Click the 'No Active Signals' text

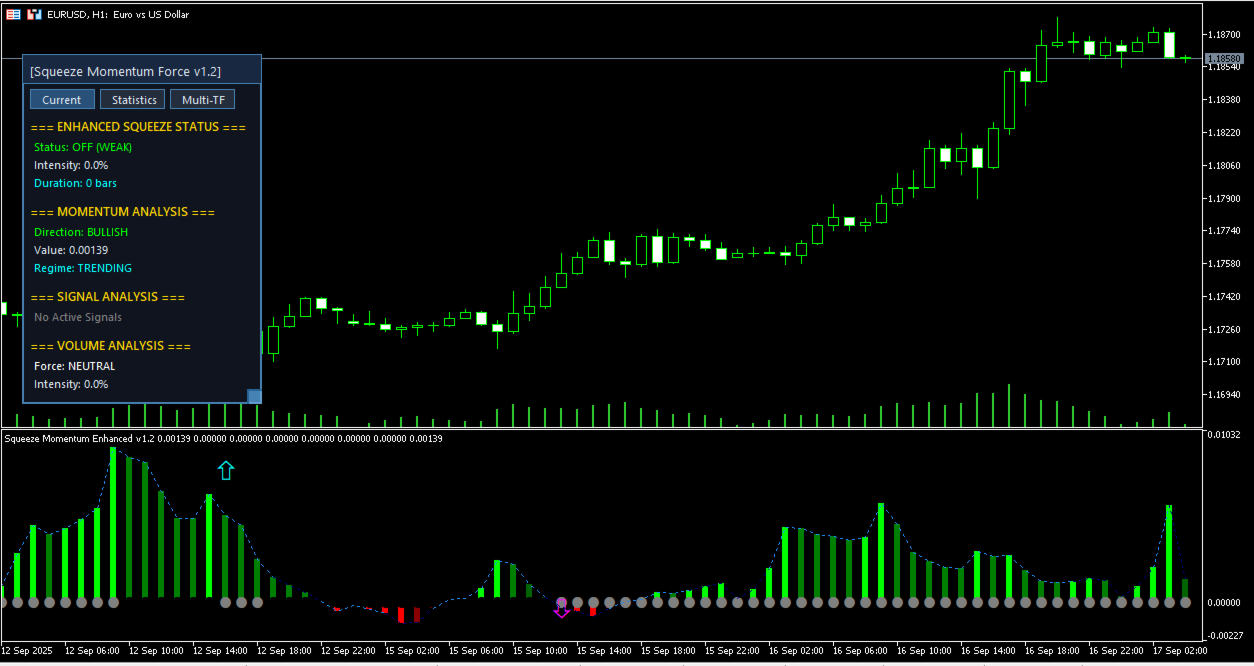coord(78,317)
